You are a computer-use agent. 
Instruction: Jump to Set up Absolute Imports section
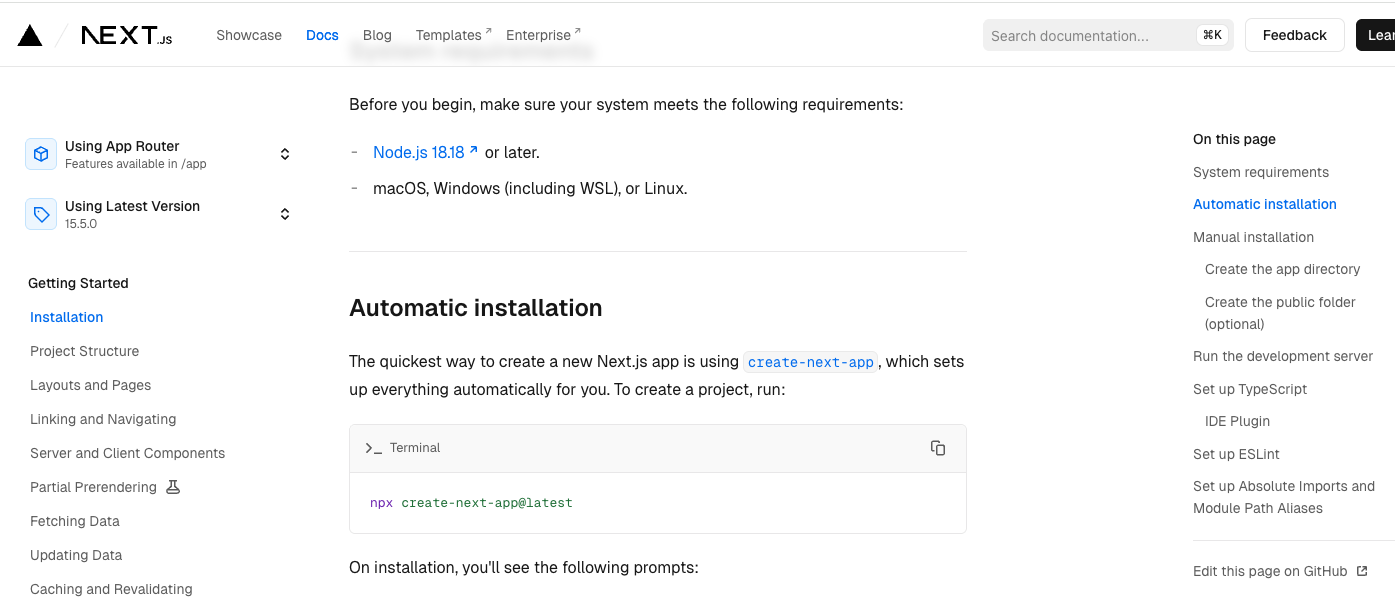(1284, 497)
